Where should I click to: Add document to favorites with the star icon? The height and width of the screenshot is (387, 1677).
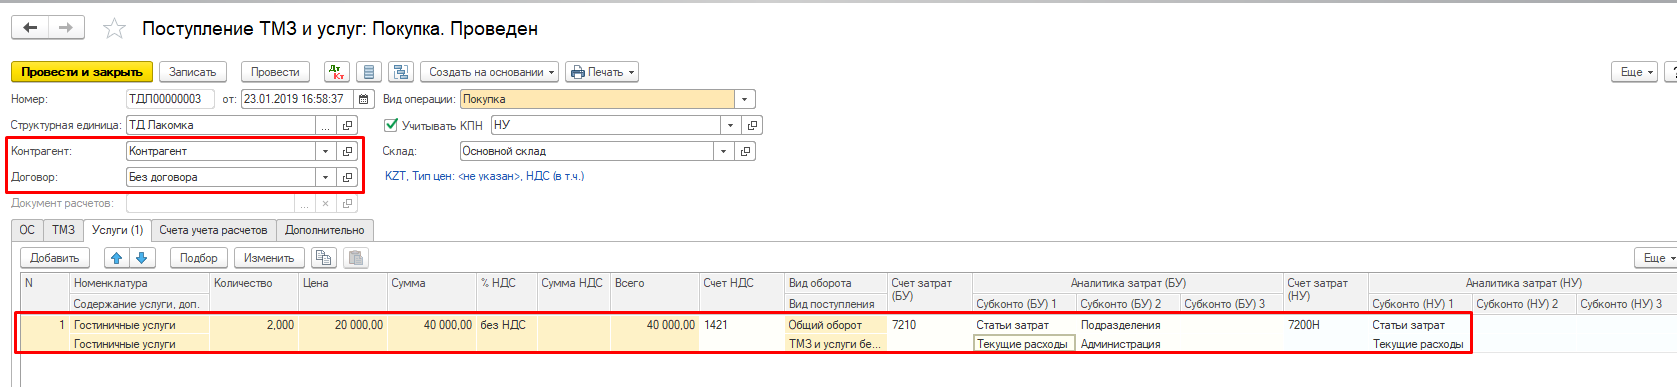coord(115,29)
